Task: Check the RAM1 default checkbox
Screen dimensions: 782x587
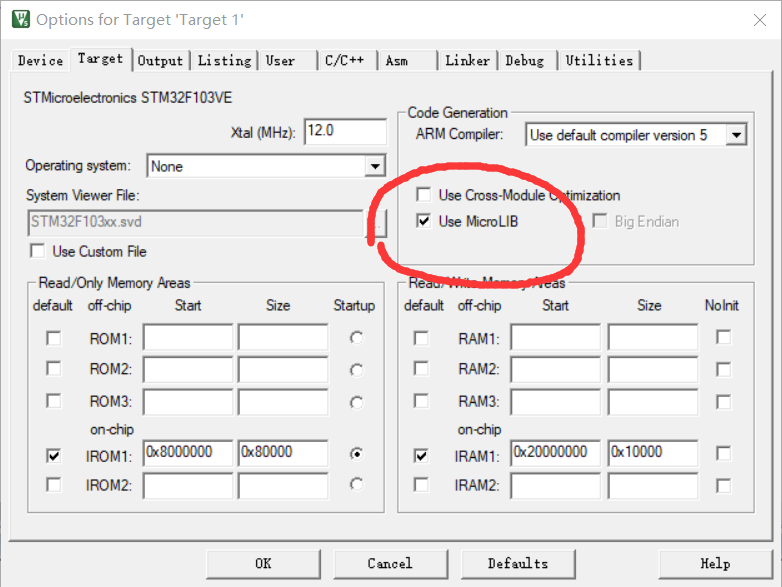Action: (421, 338)
